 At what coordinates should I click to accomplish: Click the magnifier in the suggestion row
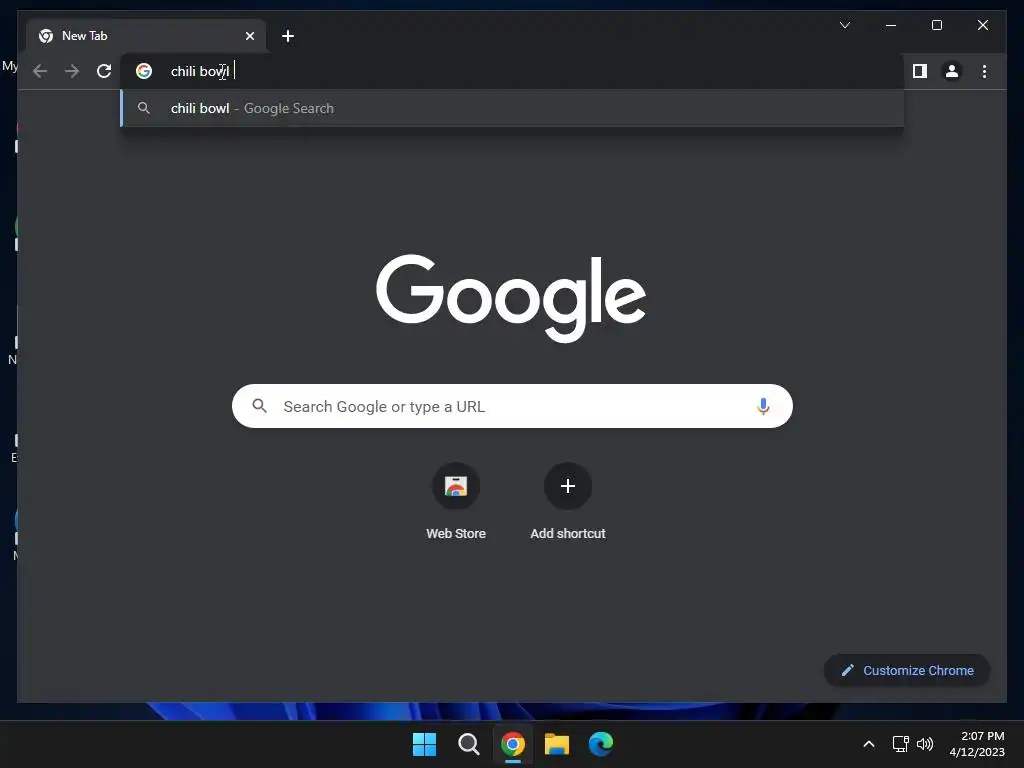[144, 108]
